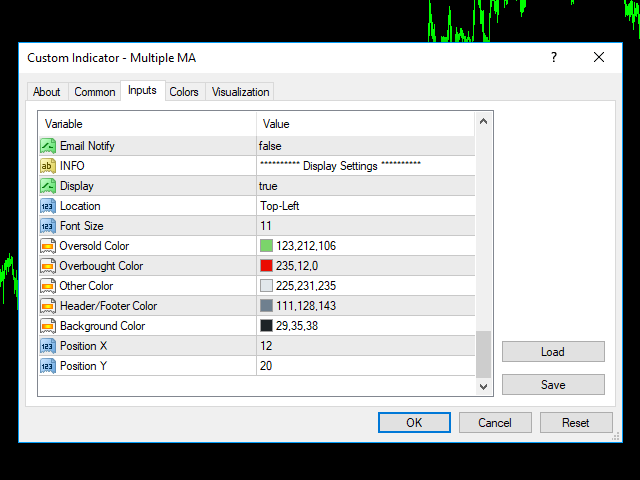
Task: Click the Location integer type icon
Action: 47,206
